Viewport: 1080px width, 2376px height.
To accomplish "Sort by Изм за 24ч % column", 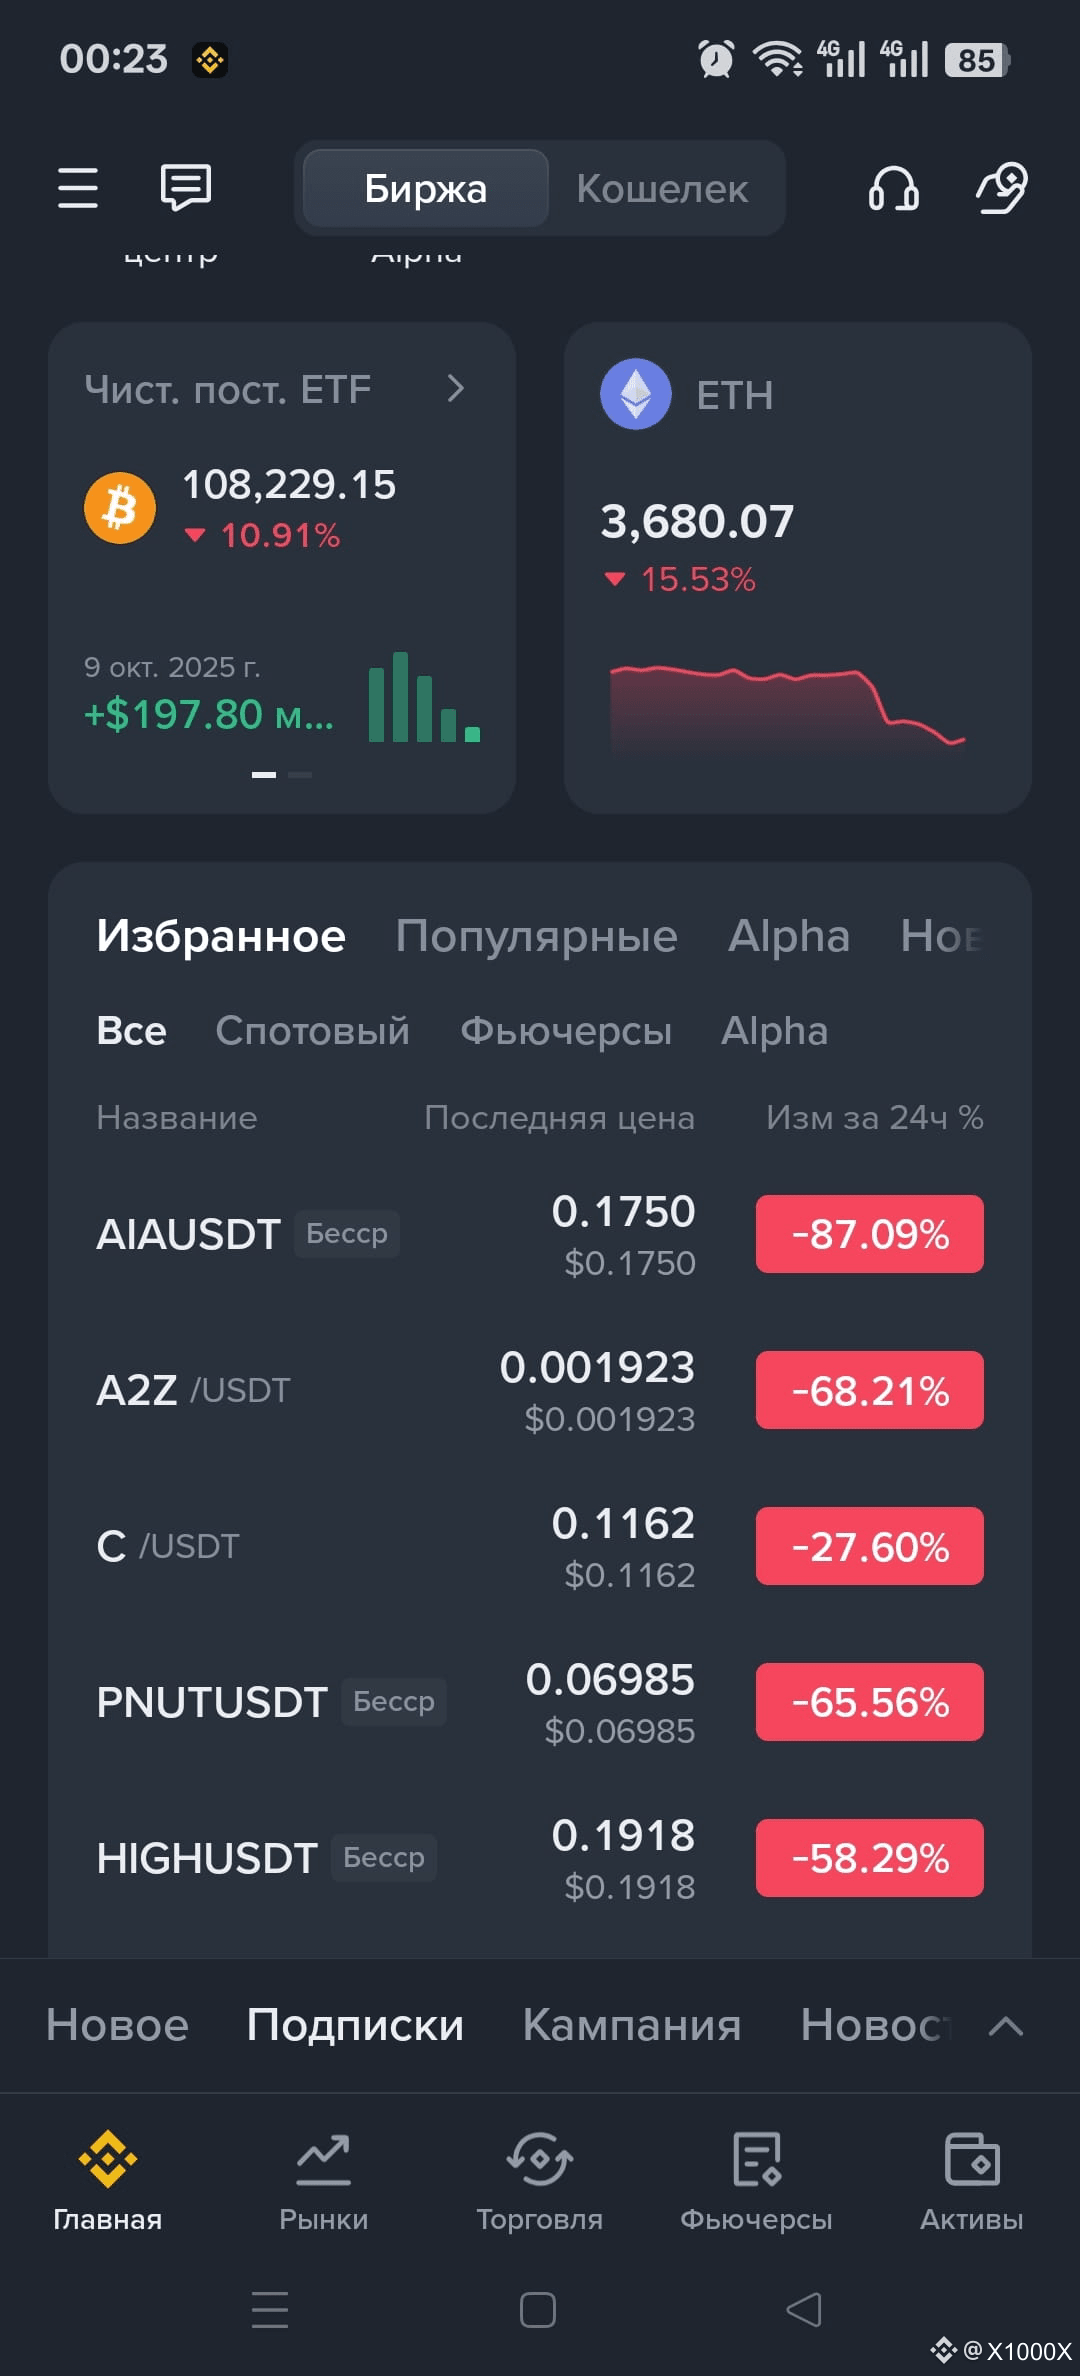I will 875,1117.
